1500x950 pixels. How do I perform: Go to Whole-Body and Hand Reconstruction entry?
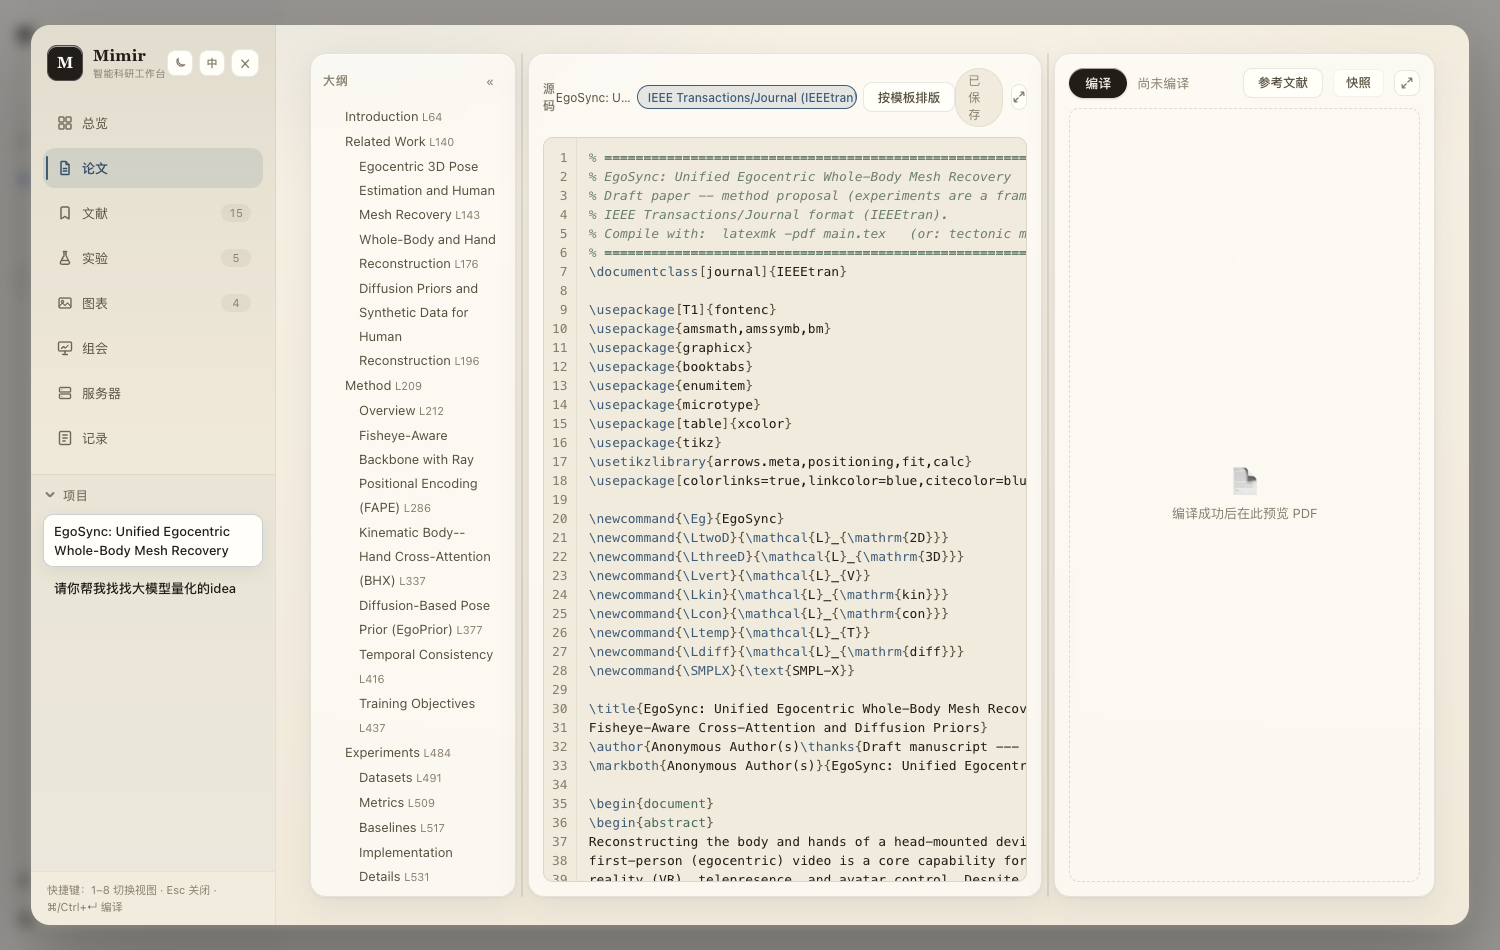(x=427, y=252)
